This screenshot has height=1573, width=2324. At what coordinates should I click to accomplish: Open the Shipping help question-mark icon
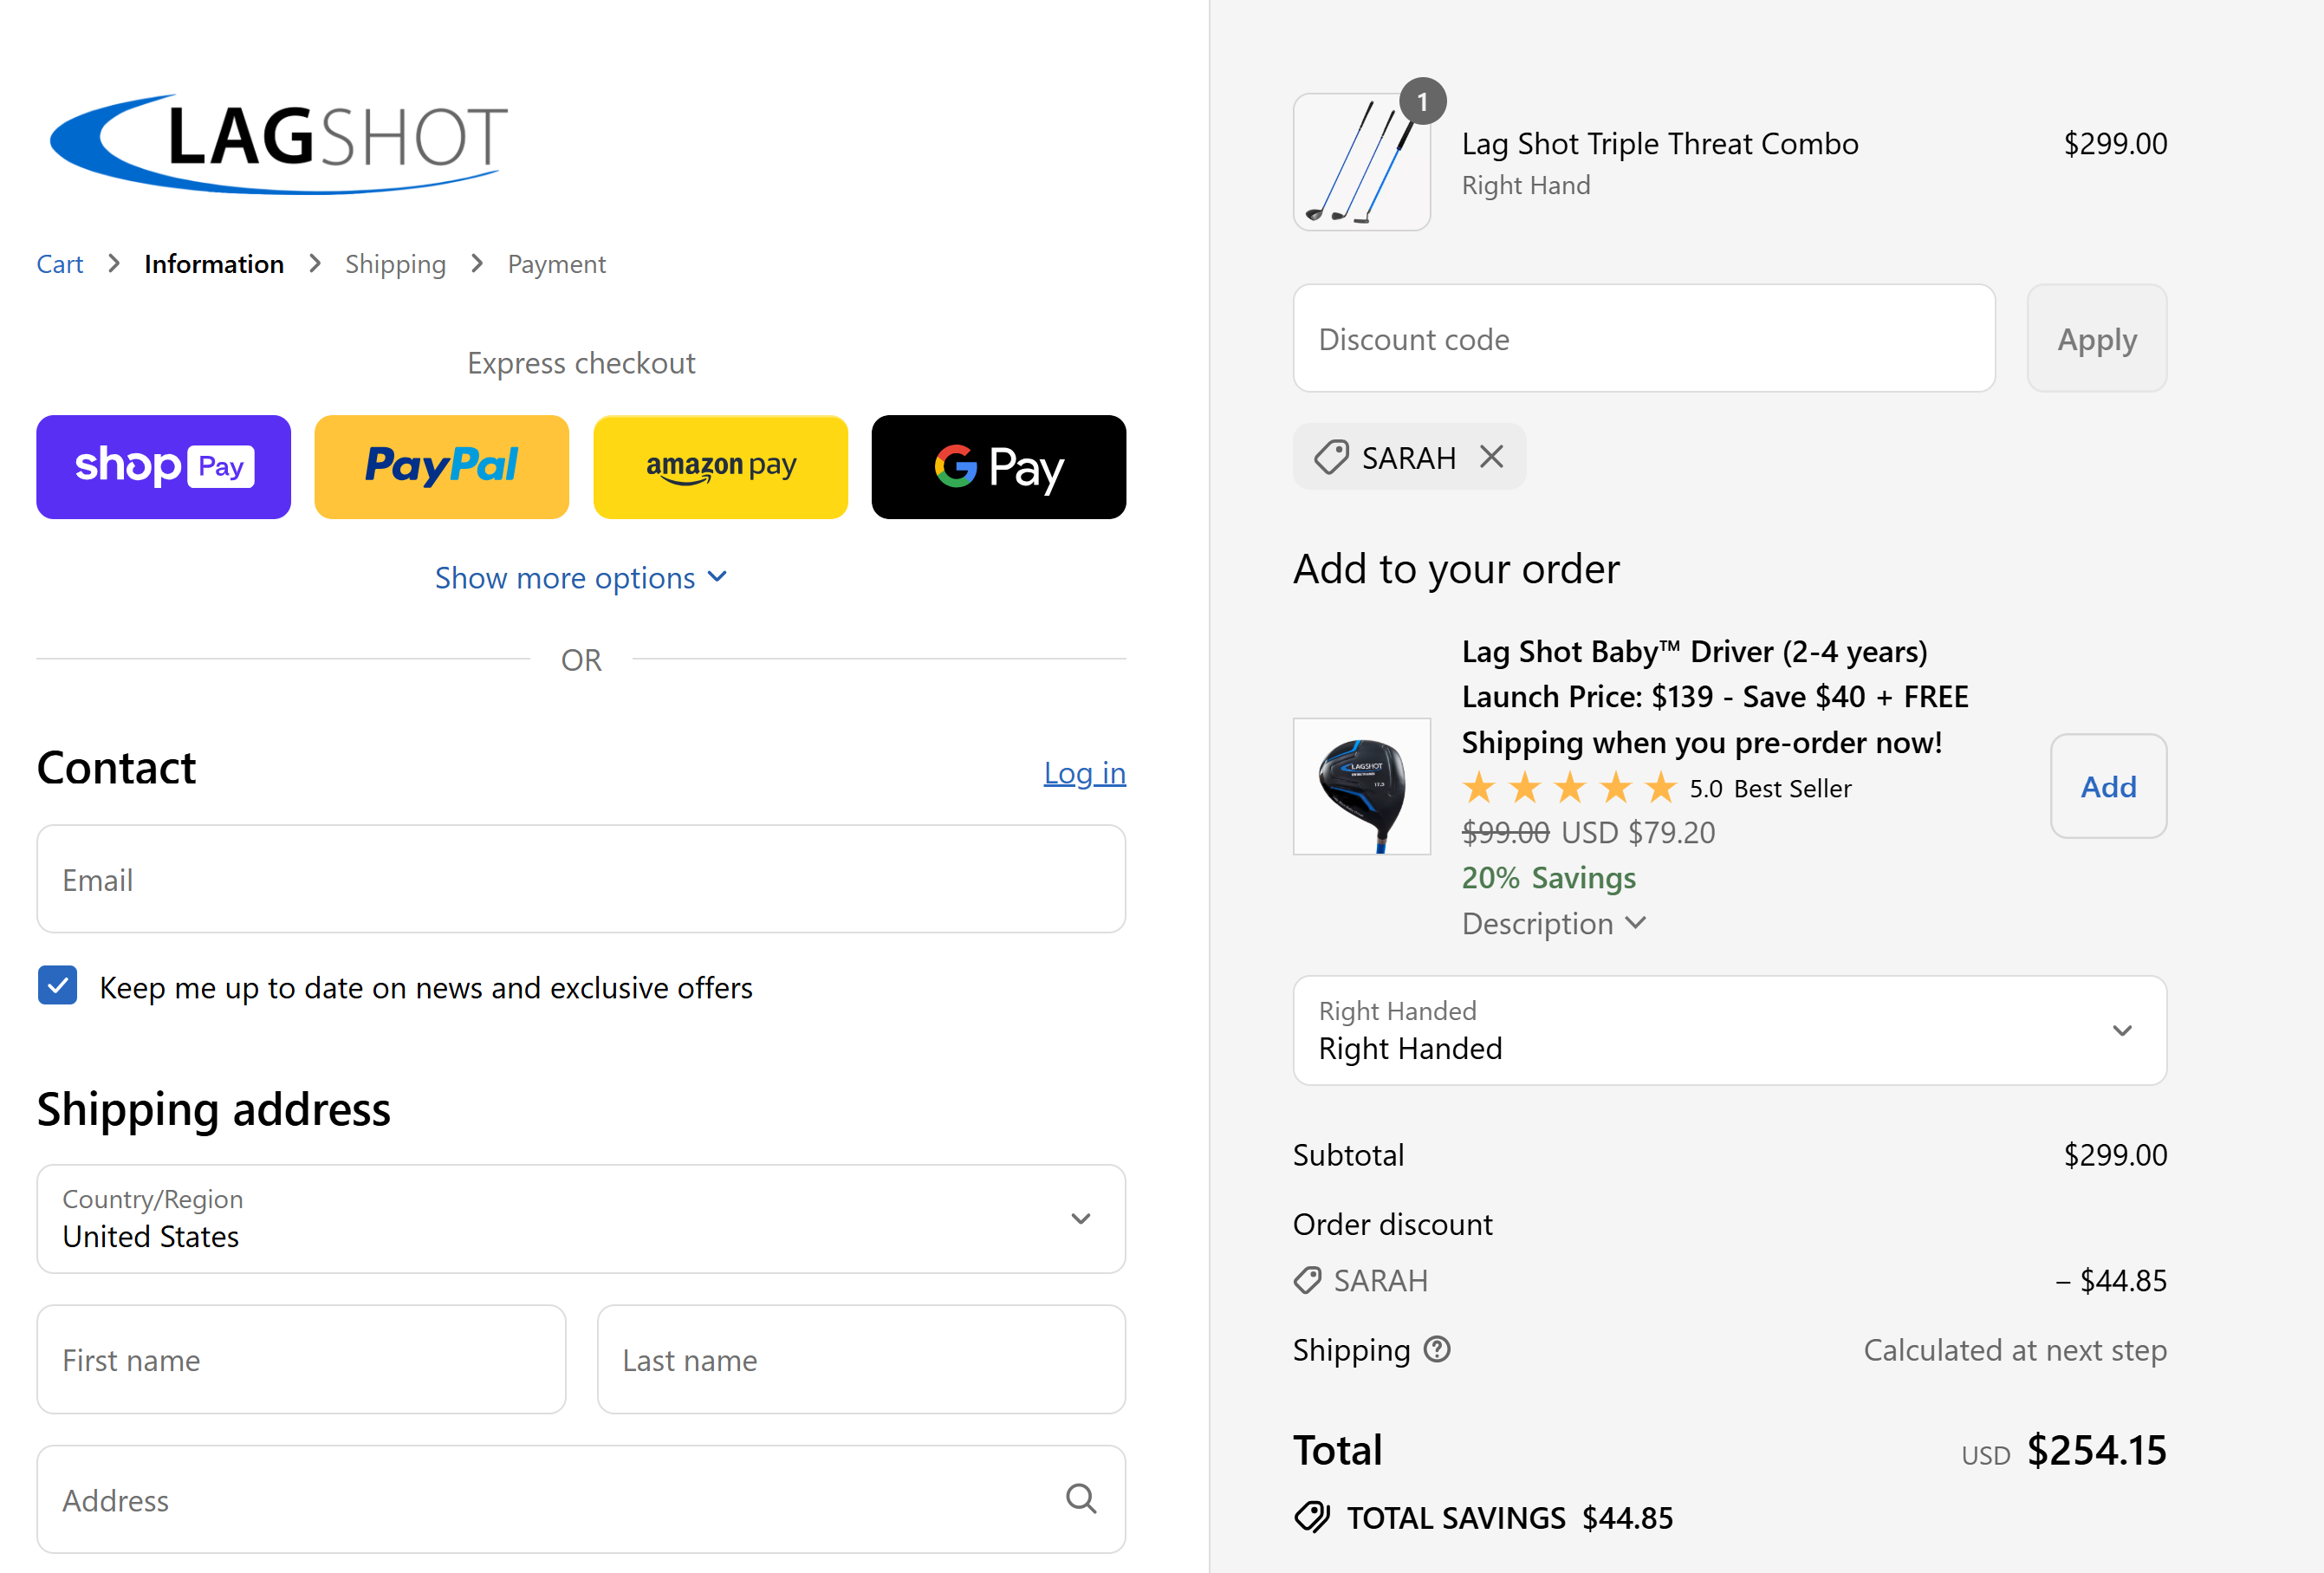tap(1437, 1350)
